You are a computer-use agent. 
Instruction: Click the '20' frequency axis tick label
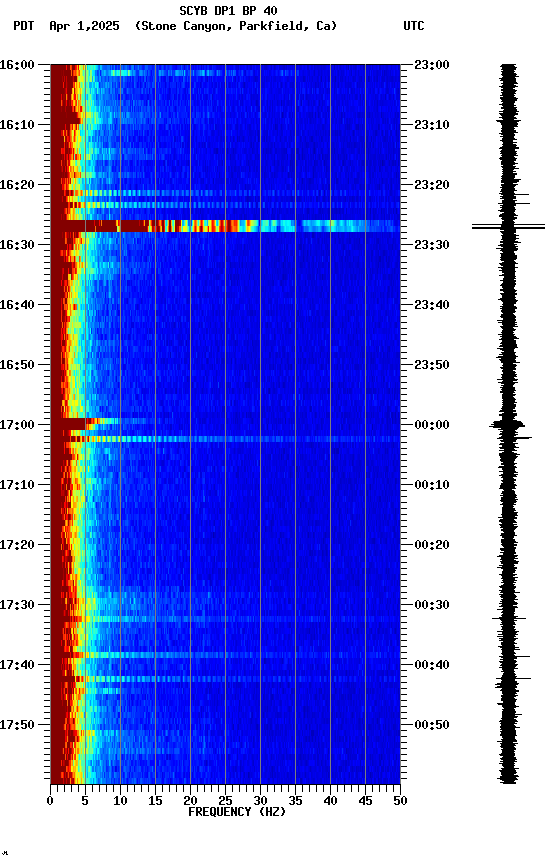(x=190, y=801)
